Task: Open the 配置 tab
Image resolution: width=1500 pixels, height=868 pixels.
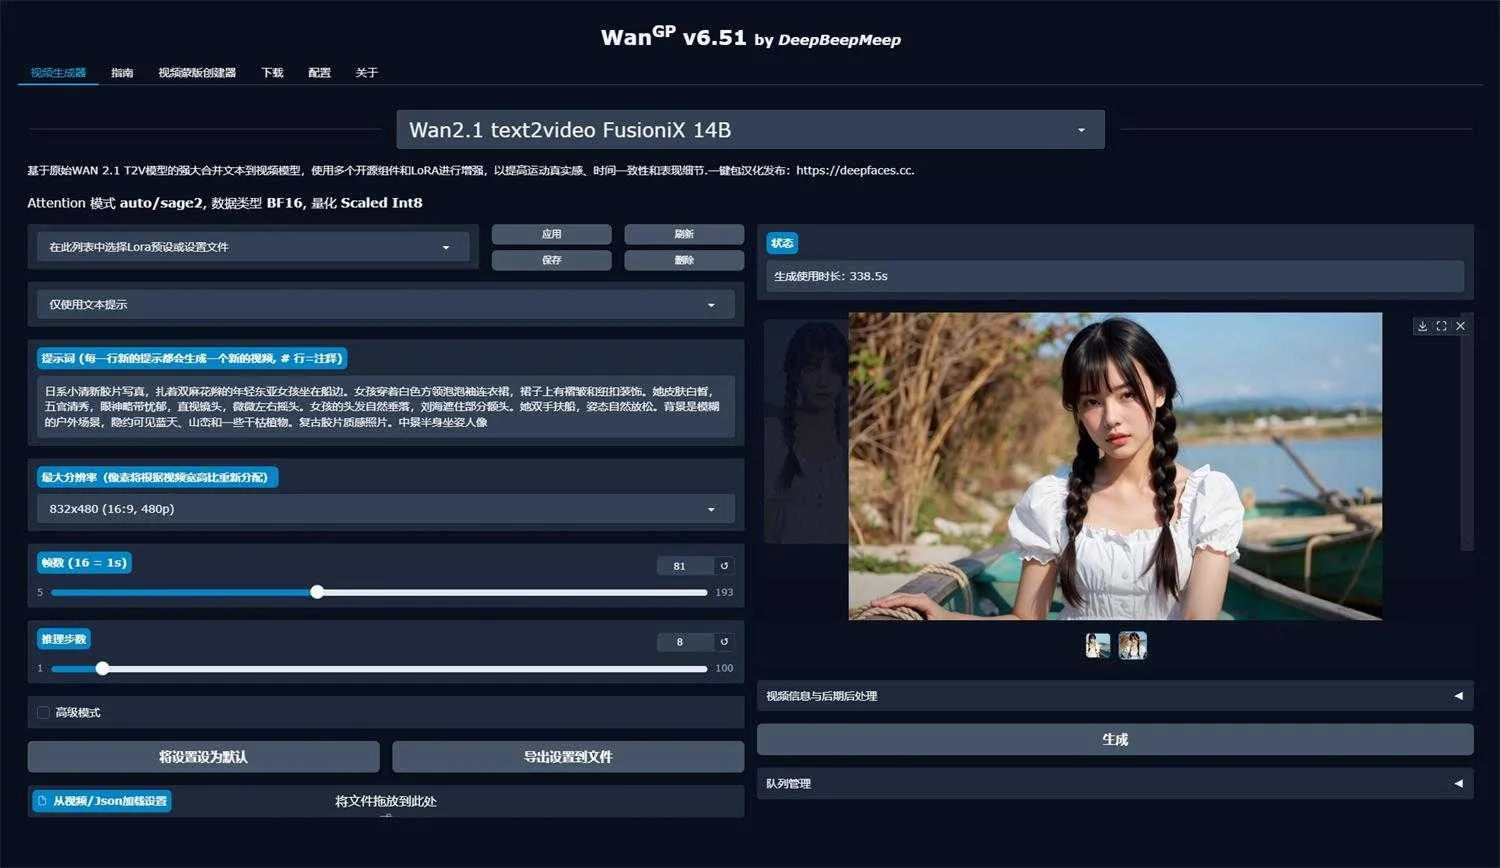Action: 319,73
